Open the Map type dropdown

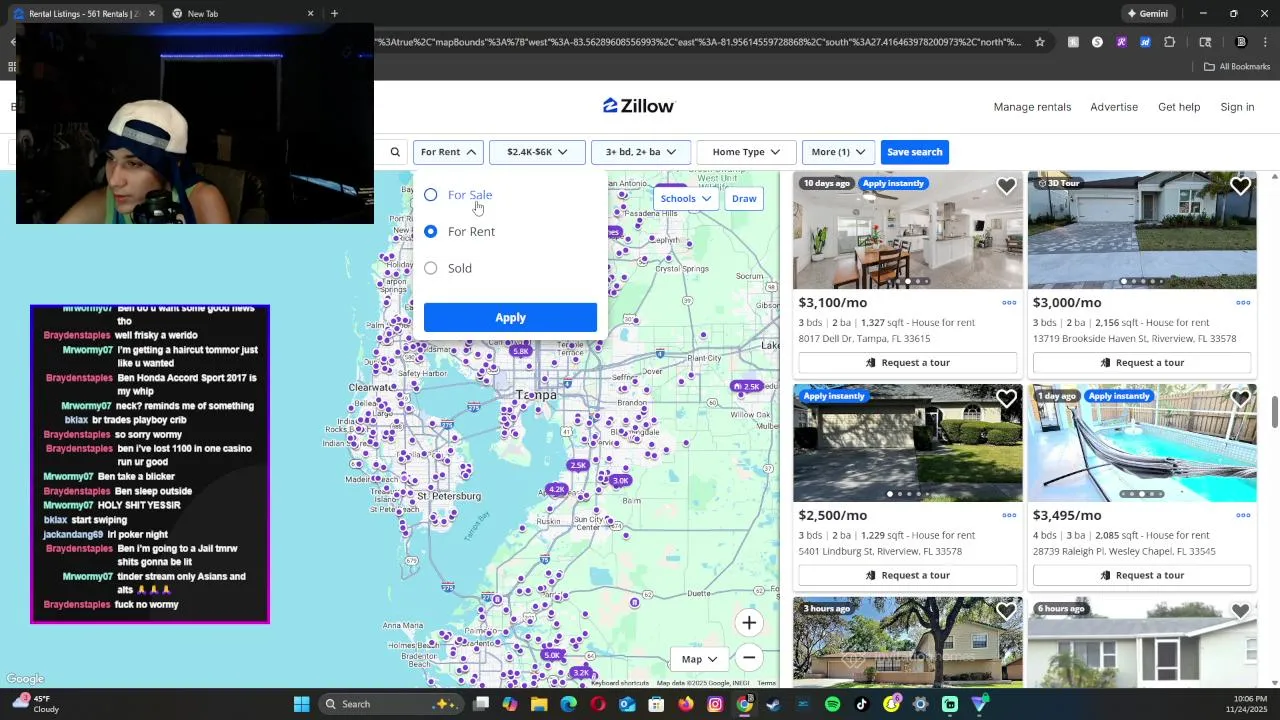coord(700,659)
